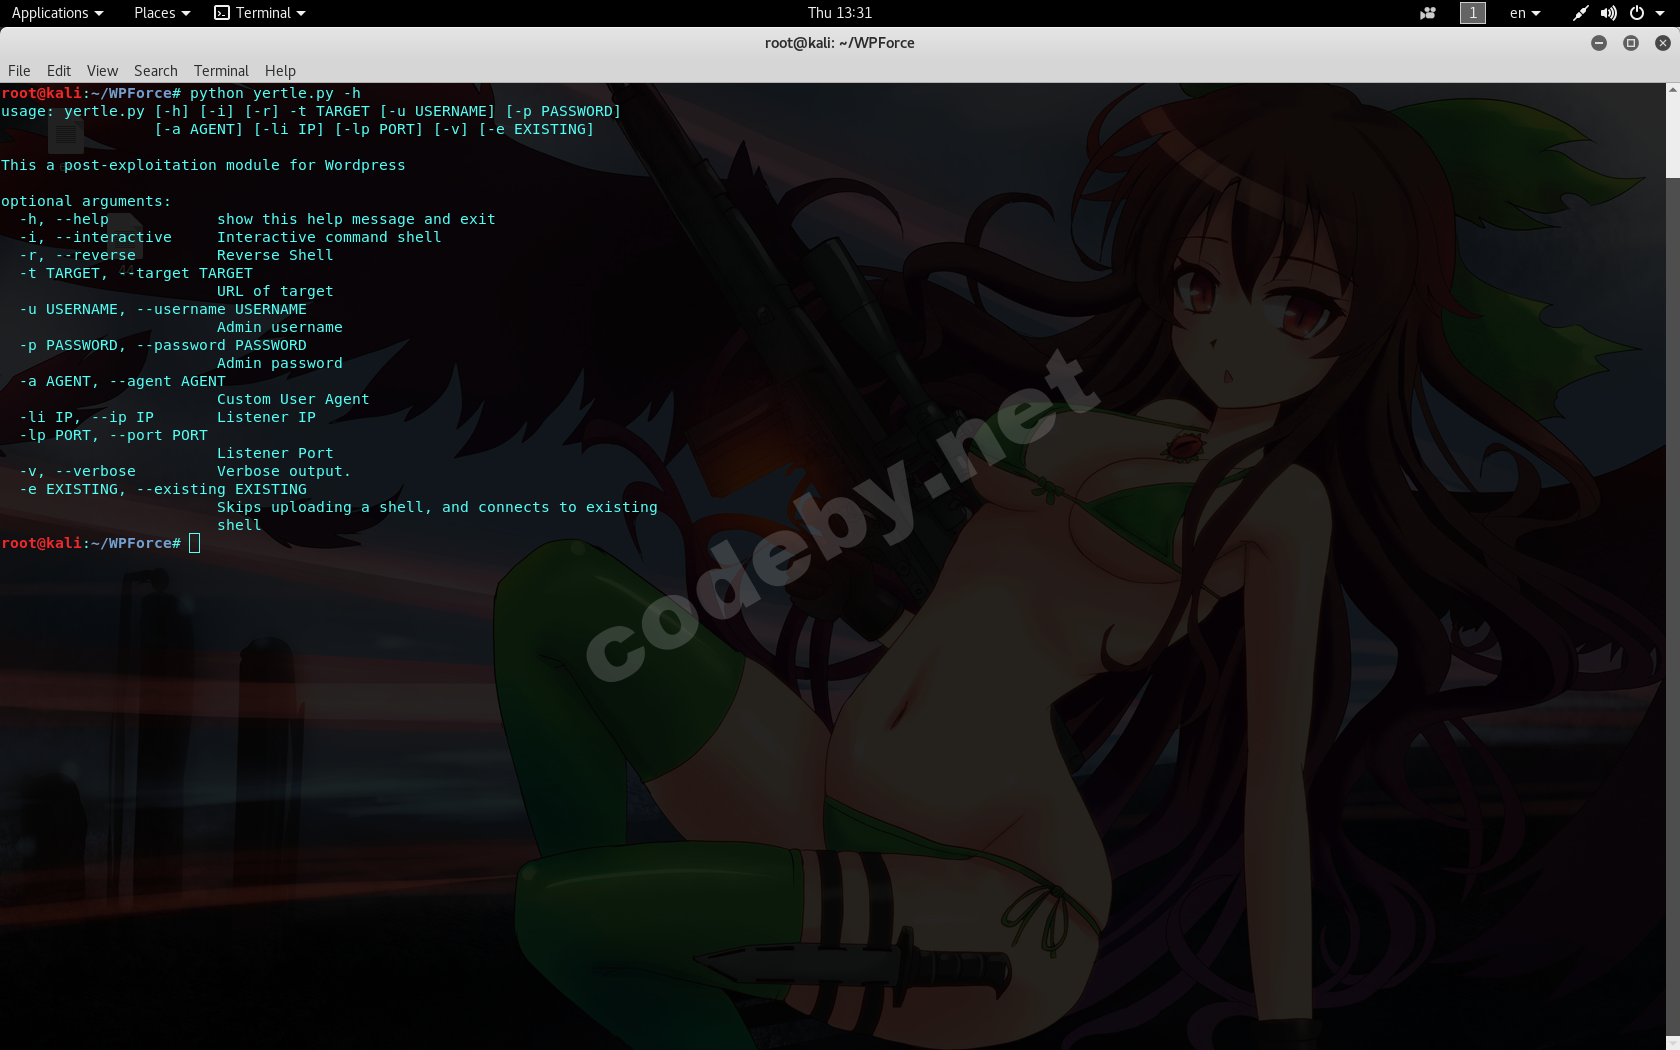Click the '-a AGENT, --agent AGENT' option
The image size is (1680, 1050).
pos(122,381)
